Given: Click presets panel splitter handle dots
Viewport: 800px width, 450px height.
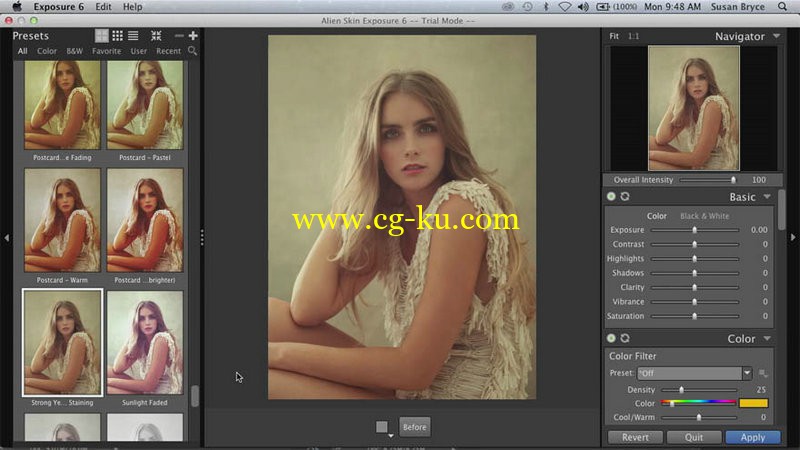Looking at the screenshot, I should [202, 237].
